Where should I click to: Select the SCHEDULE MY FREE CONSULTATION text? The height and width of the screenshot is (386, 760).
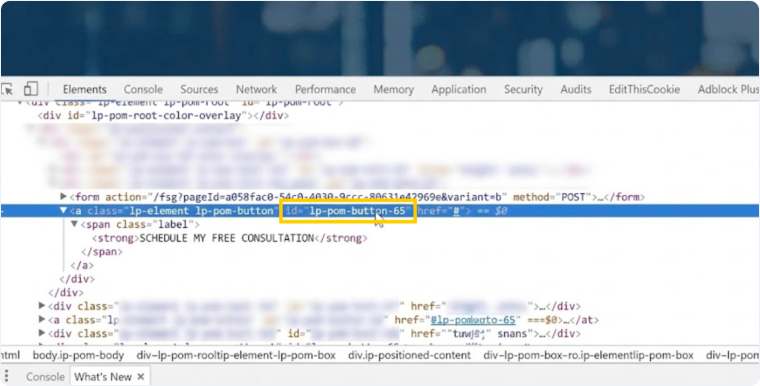227,238
